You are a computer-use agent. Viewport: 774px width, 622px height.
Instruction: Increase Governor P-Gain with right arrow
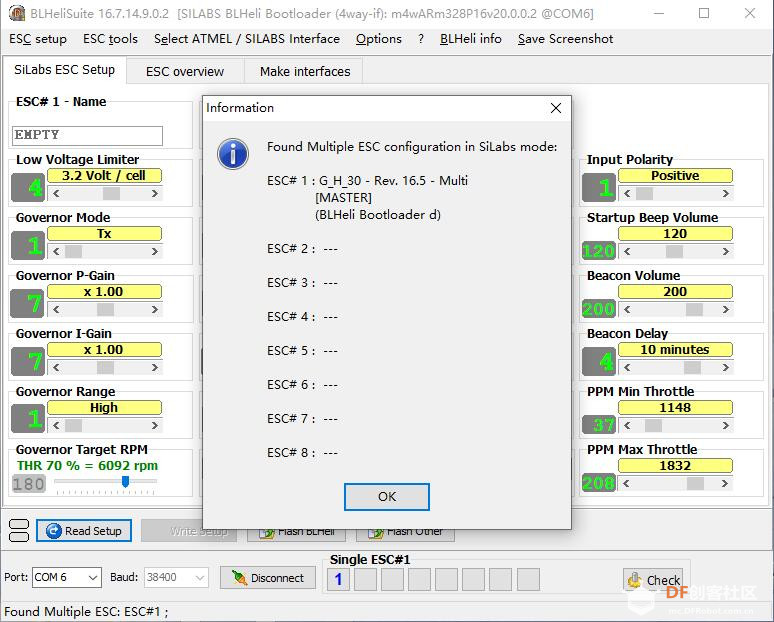coord(155,310)
